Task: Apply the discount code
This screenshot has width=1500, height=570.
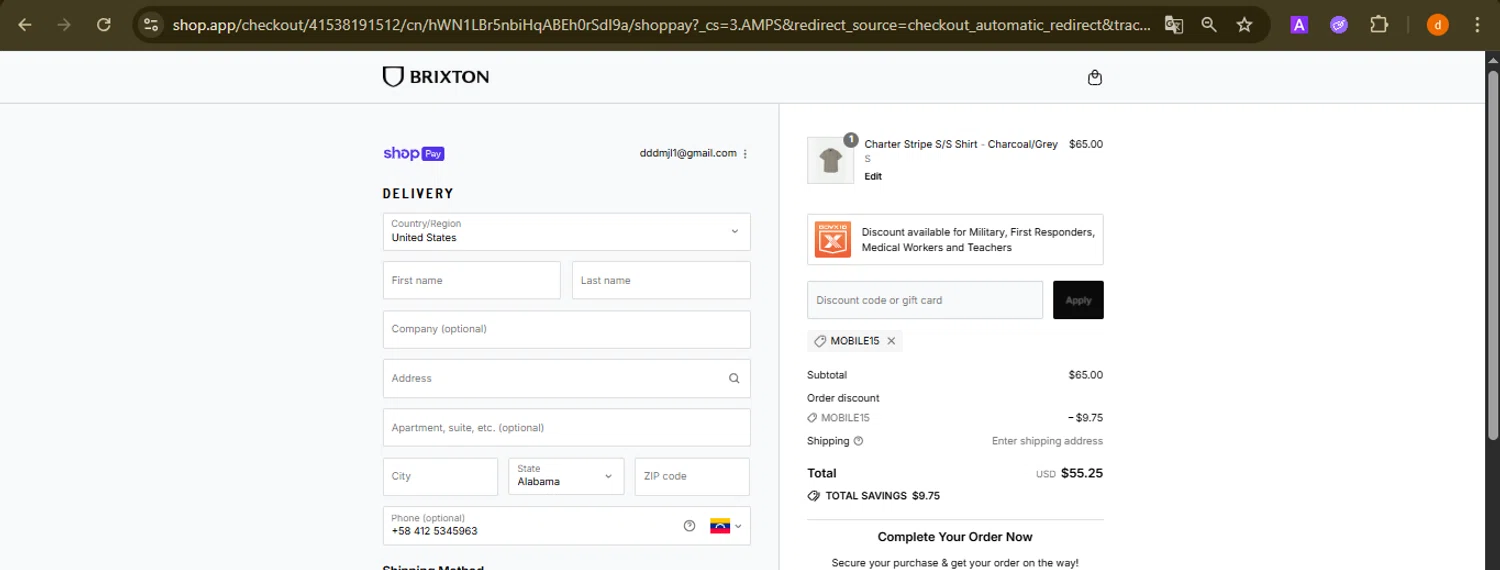Action: [x=1078, y=300]
